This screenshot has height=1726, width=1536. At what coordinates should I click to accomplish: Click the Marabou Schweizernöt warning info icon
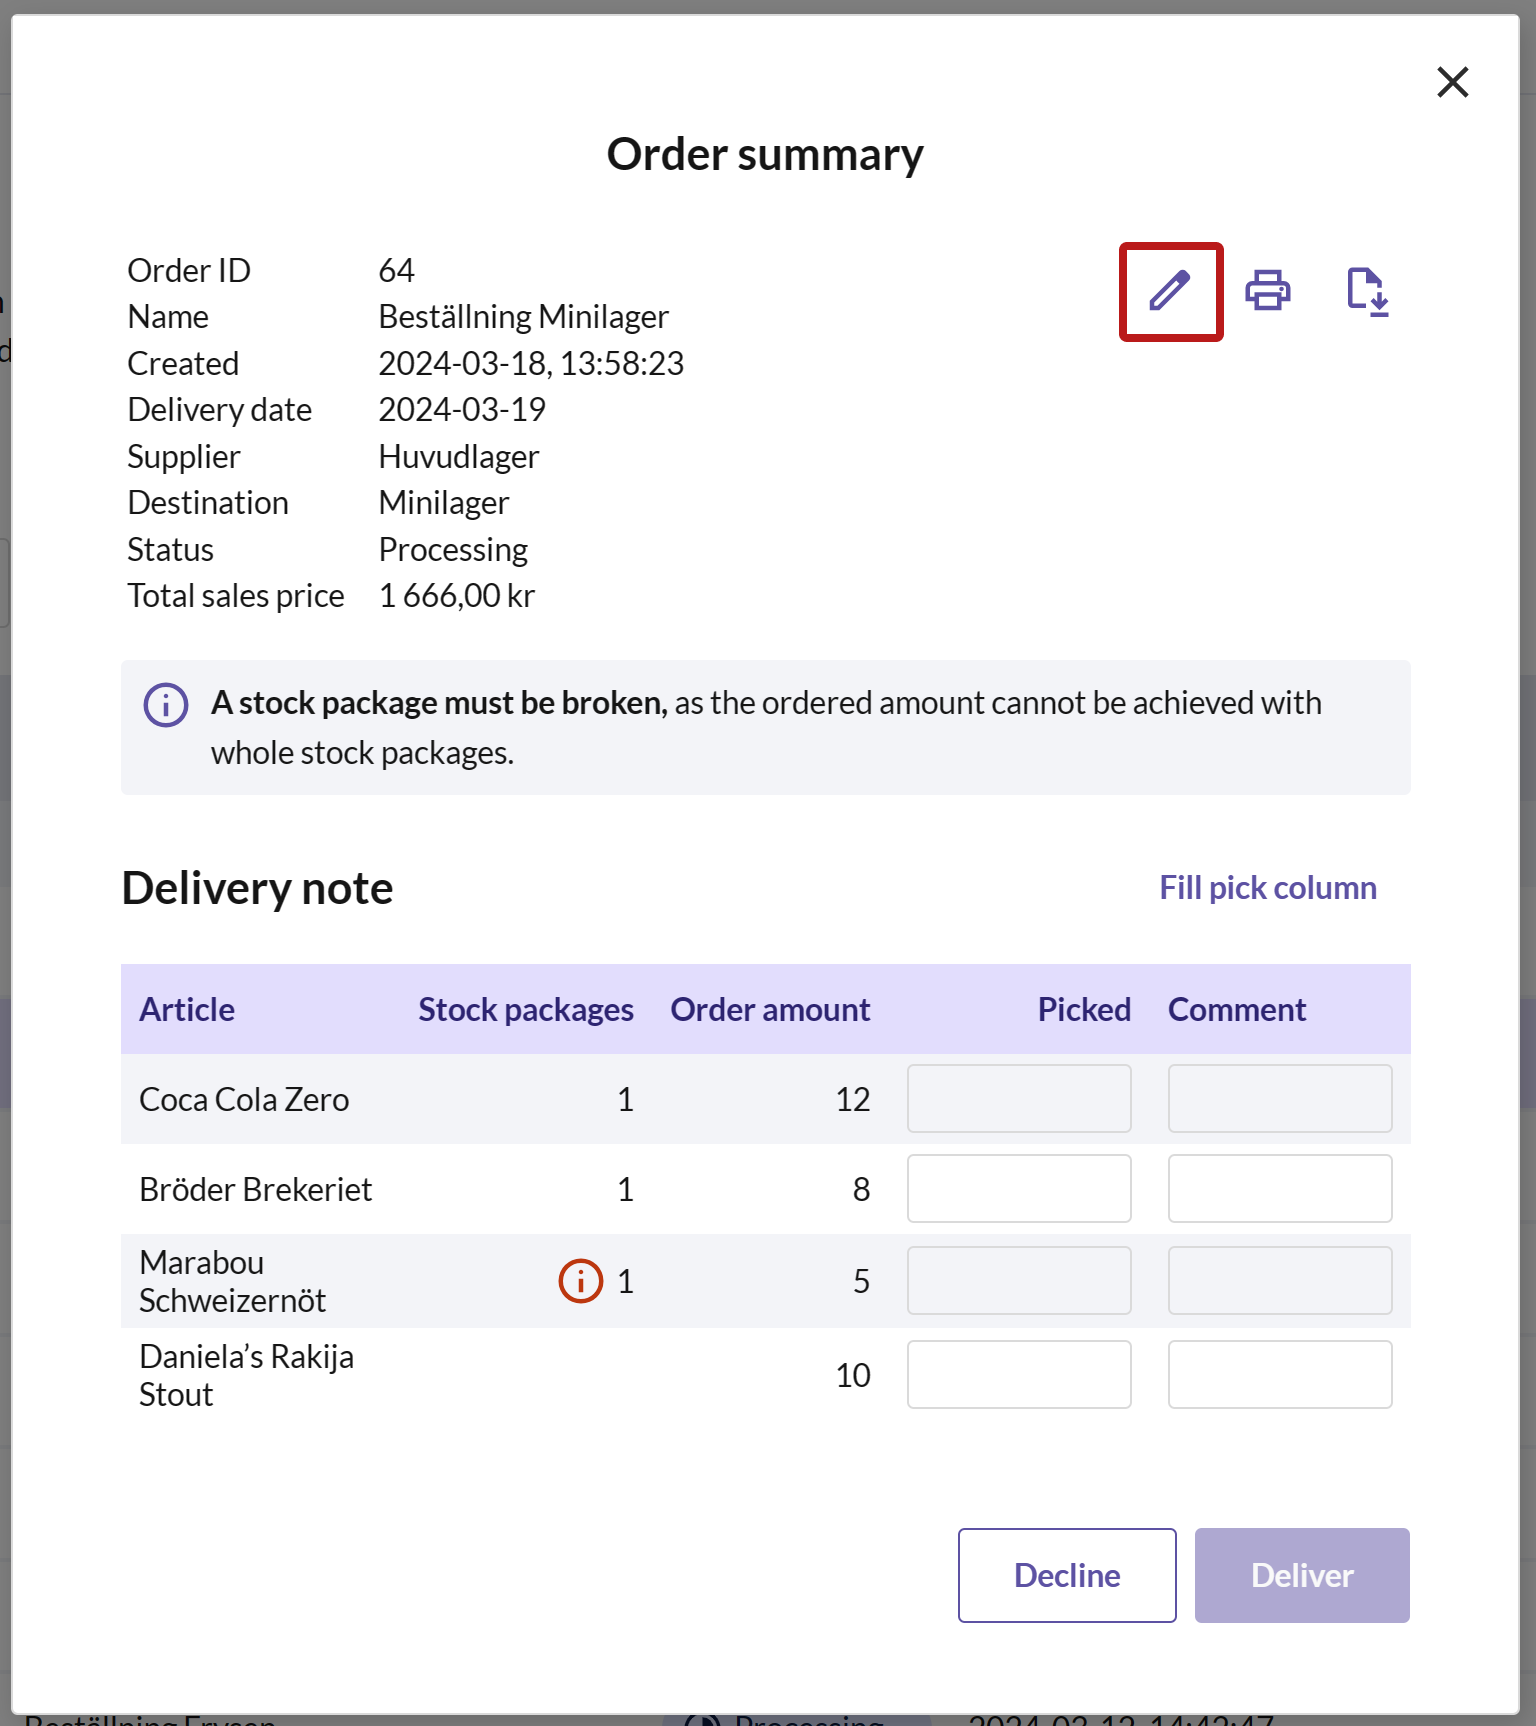[580, 1280]
